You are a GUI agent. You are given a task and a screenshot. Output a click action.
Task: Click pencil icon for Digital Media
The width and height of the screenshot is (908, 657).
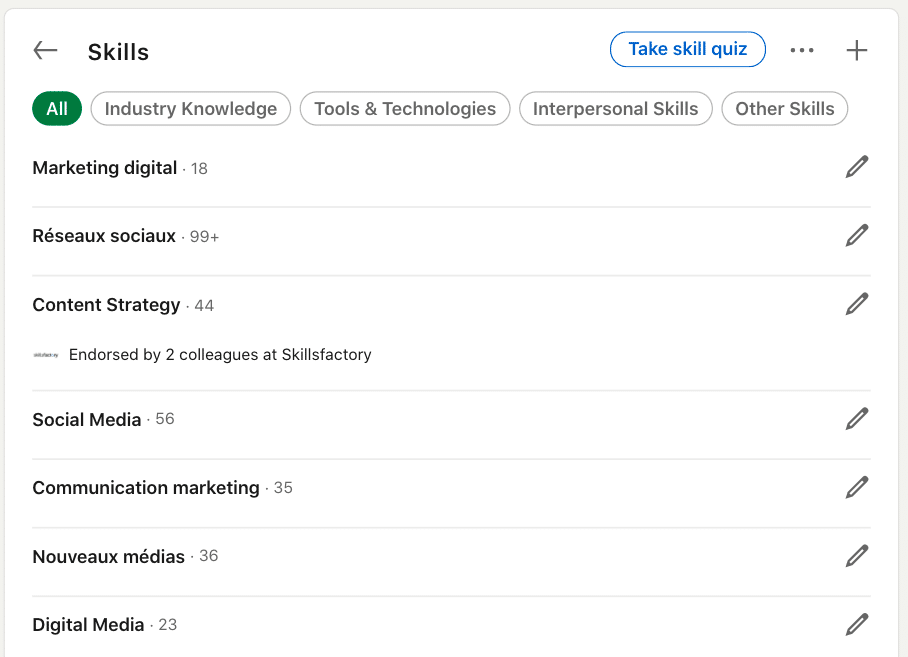click(x=857, y=624)
